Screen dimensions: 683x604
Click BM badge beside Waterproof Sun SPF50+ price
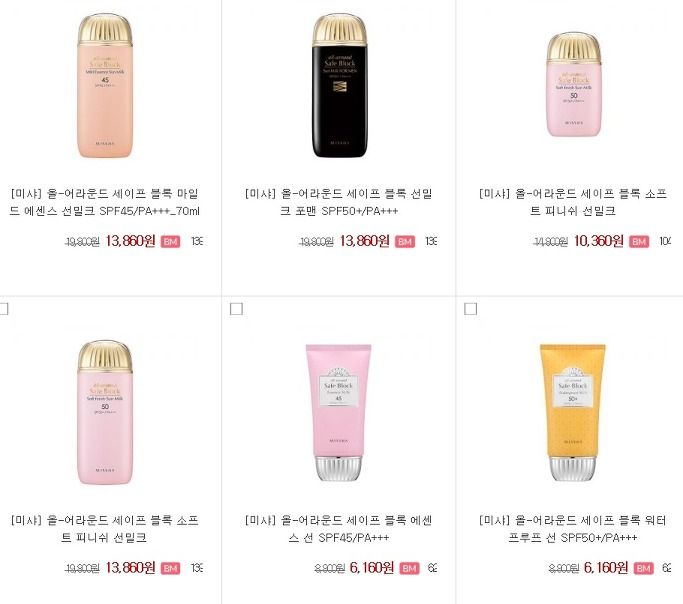[644, 568]
